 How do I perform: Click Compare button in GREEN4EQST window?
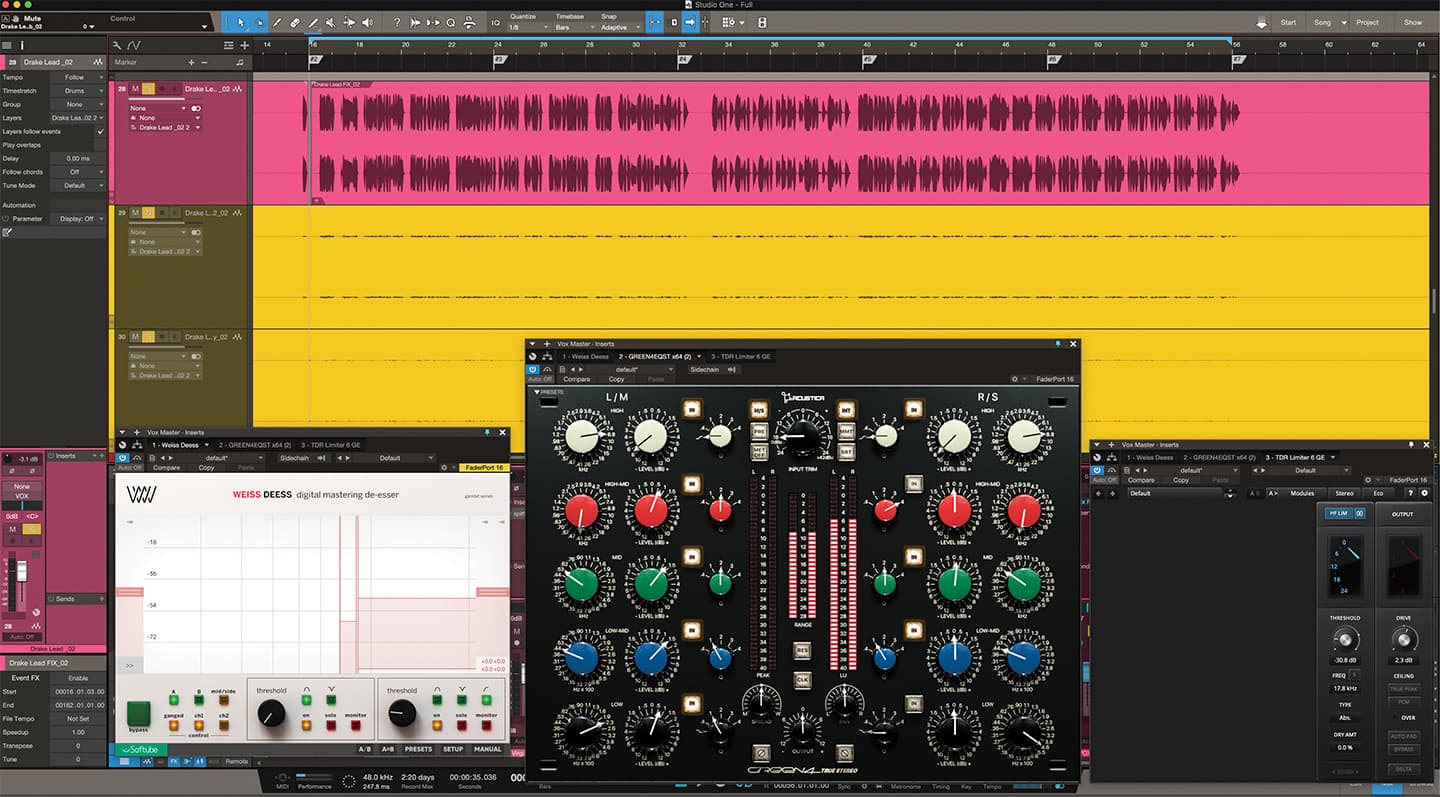pos(576,379)
